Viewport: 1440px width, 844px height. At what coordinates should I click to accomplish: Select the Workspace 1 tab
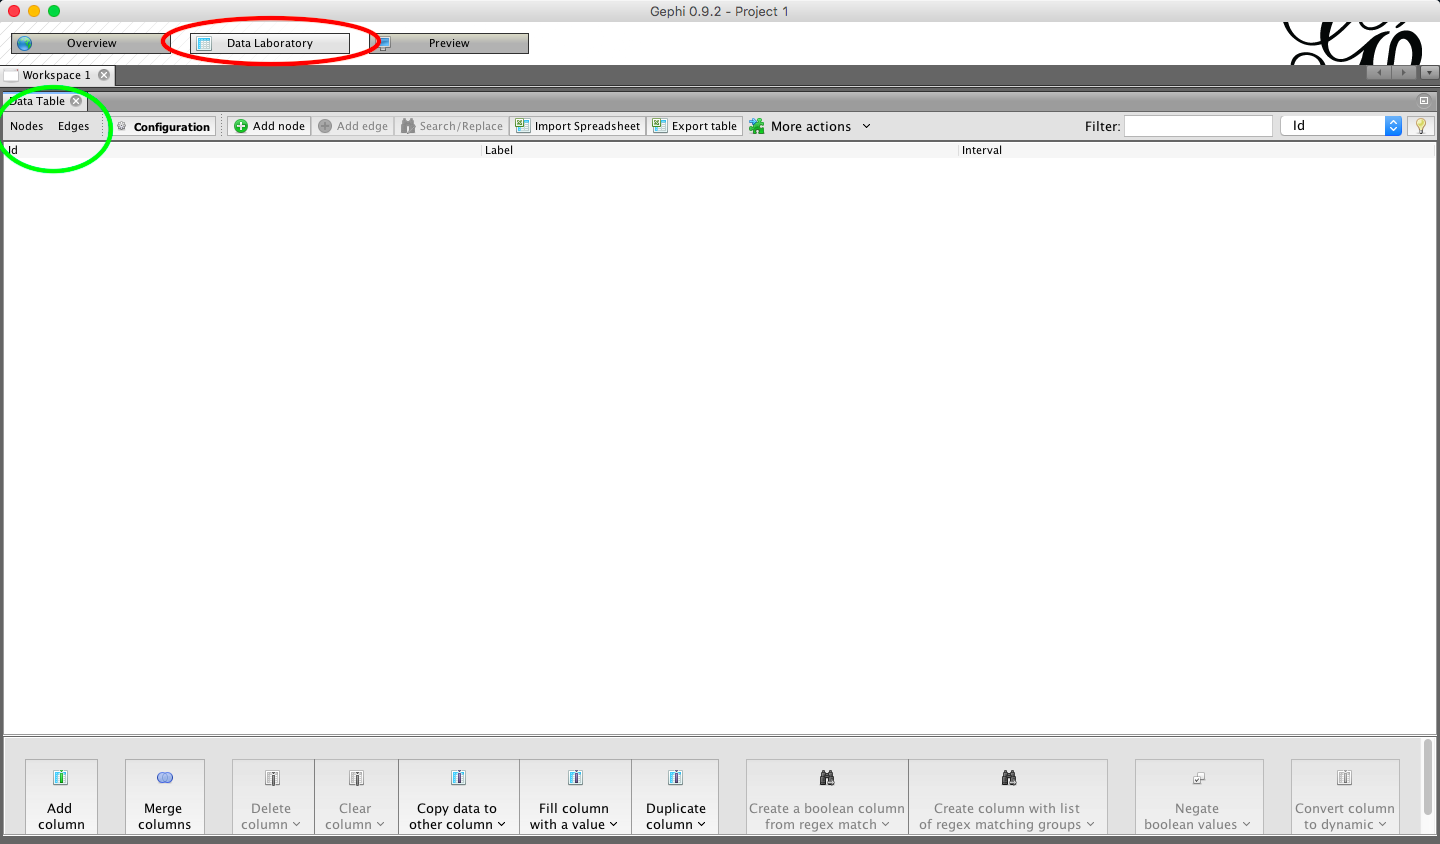[56, 75]
